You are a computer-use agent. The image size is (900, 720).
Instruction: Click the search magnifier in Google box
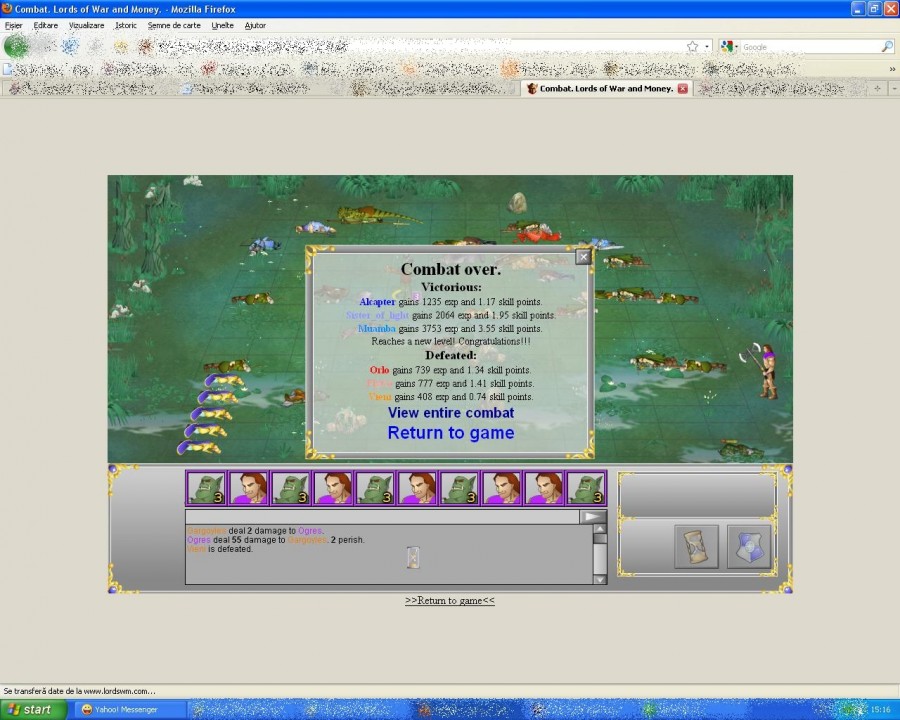tap(886, 47)
